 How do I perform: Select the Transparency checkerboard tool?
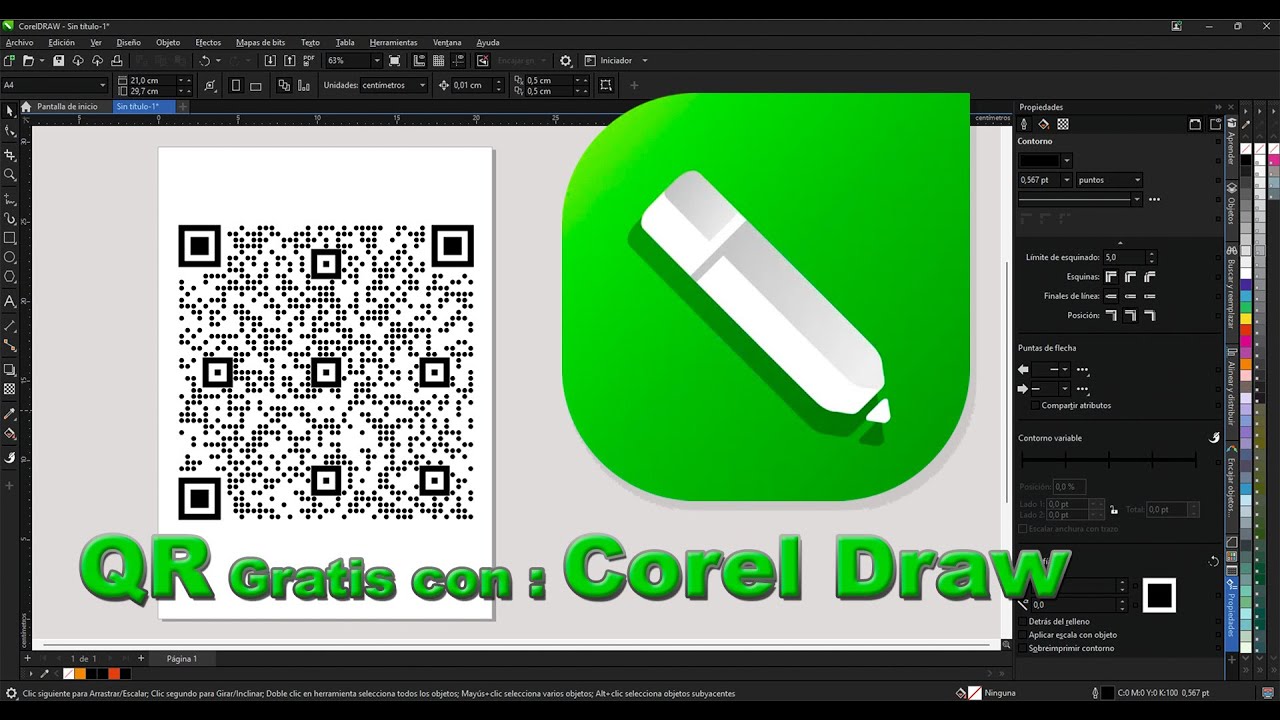(x=10, y=389)
